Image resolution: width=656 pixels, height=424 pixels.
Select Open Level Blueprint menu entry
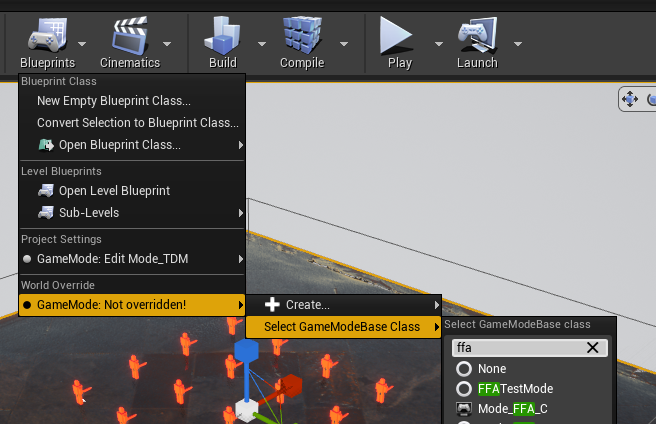coord(114,191)
